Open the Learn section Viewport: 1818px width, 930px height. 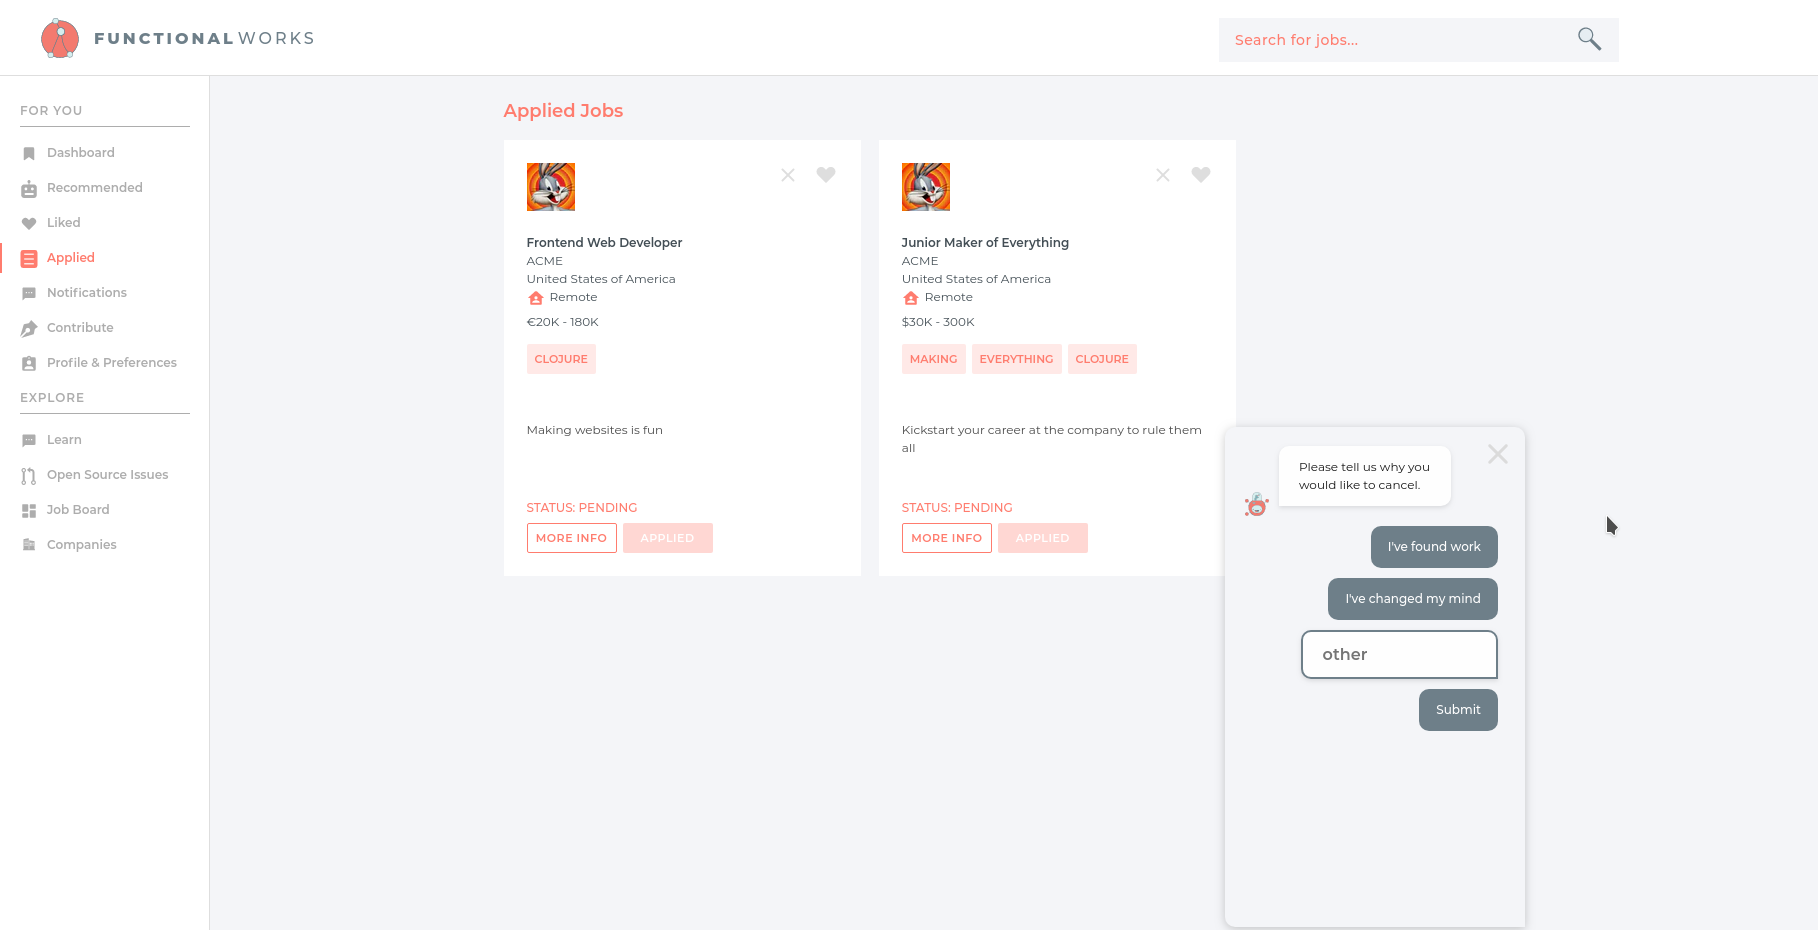[x=64, y=440]
